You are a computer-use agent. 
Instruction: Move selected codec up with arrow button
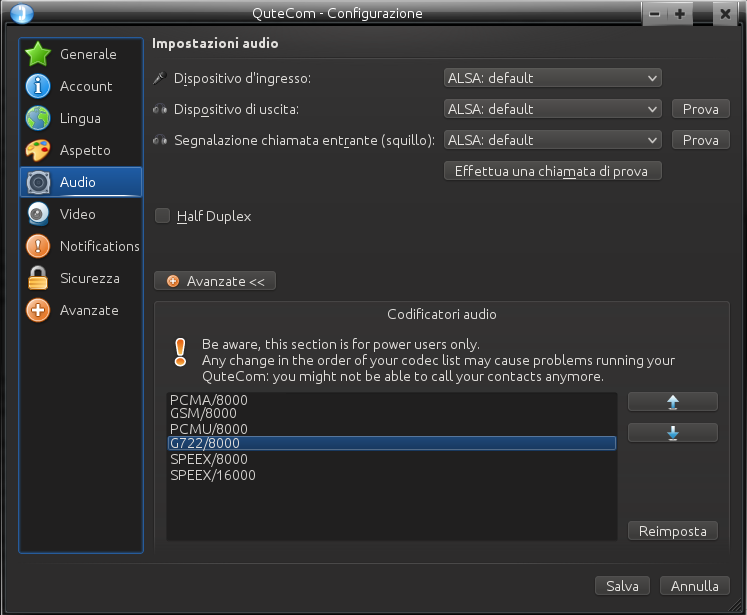(672, 402)
